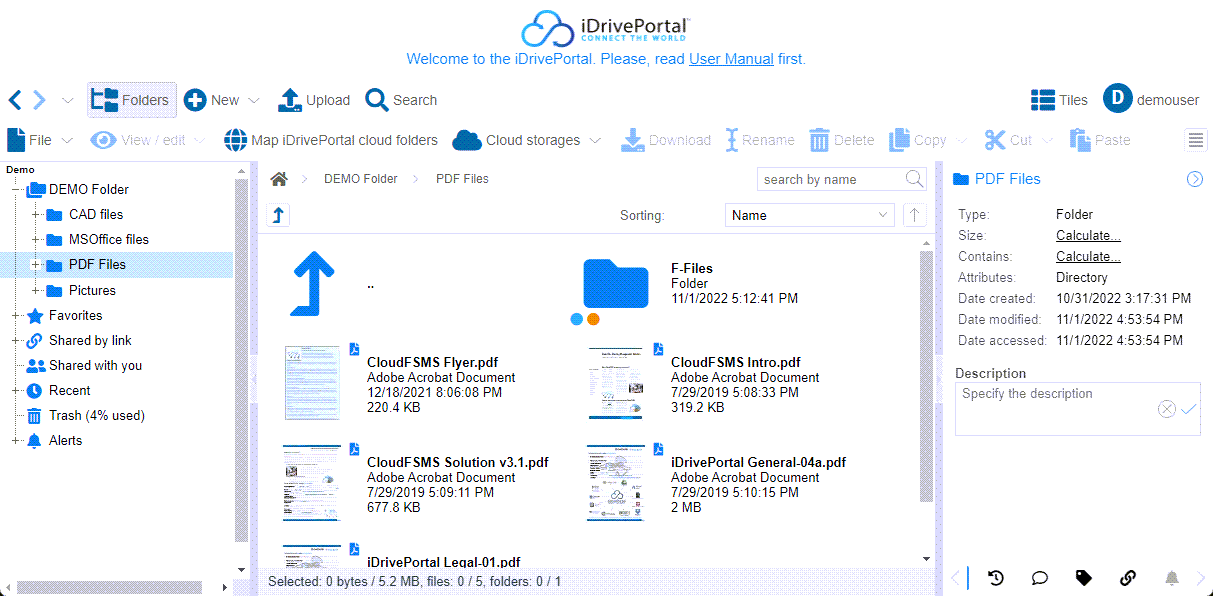Open the comments icon in details panel
The height and width of the screenshot is (596, 1213).
(1040, 578)
